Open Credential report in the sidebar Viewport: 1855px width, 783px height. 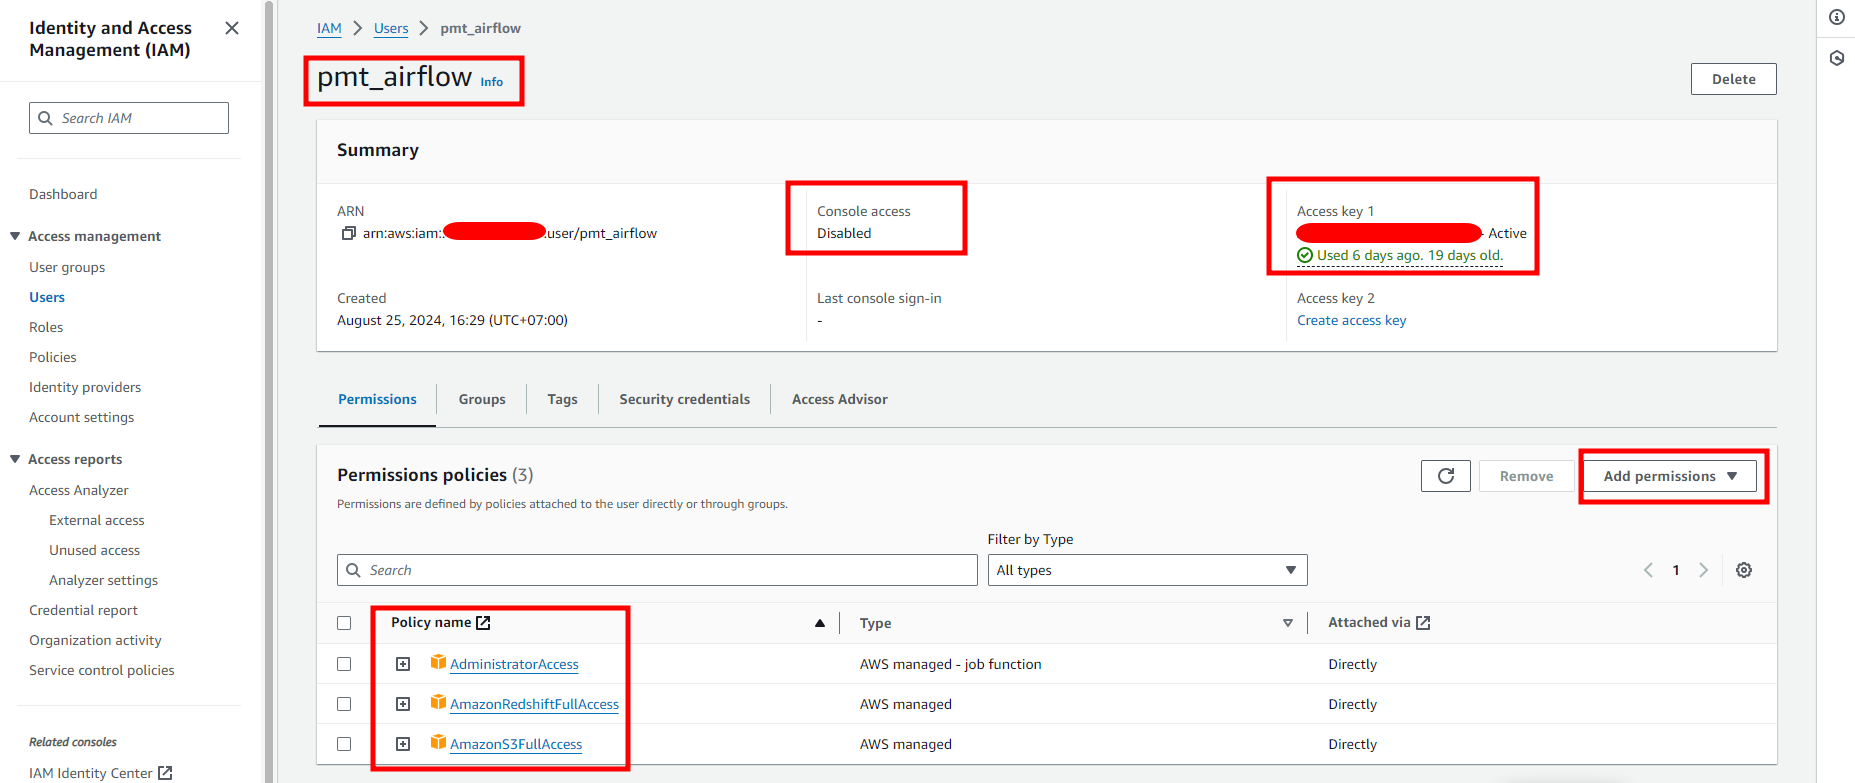click(83, 610)
